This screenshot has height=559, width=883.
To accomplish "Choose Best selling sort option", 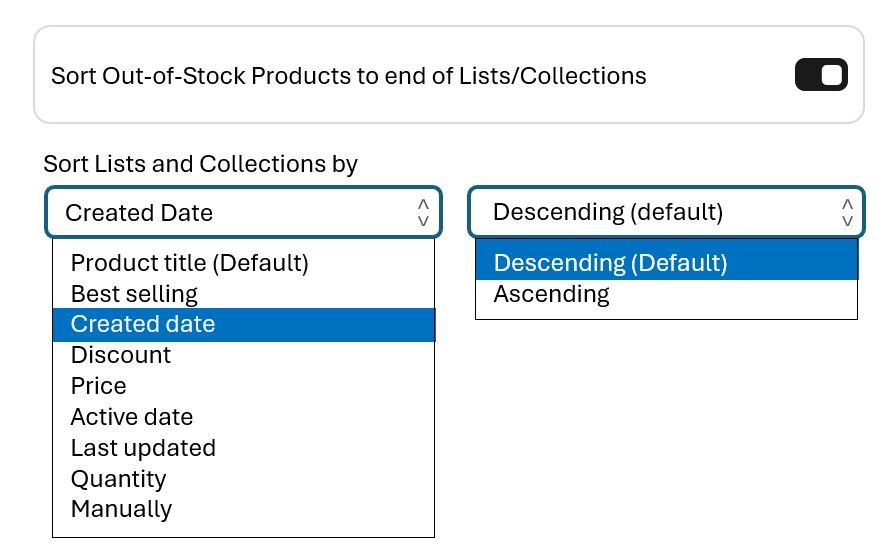I will pos(134,294).
